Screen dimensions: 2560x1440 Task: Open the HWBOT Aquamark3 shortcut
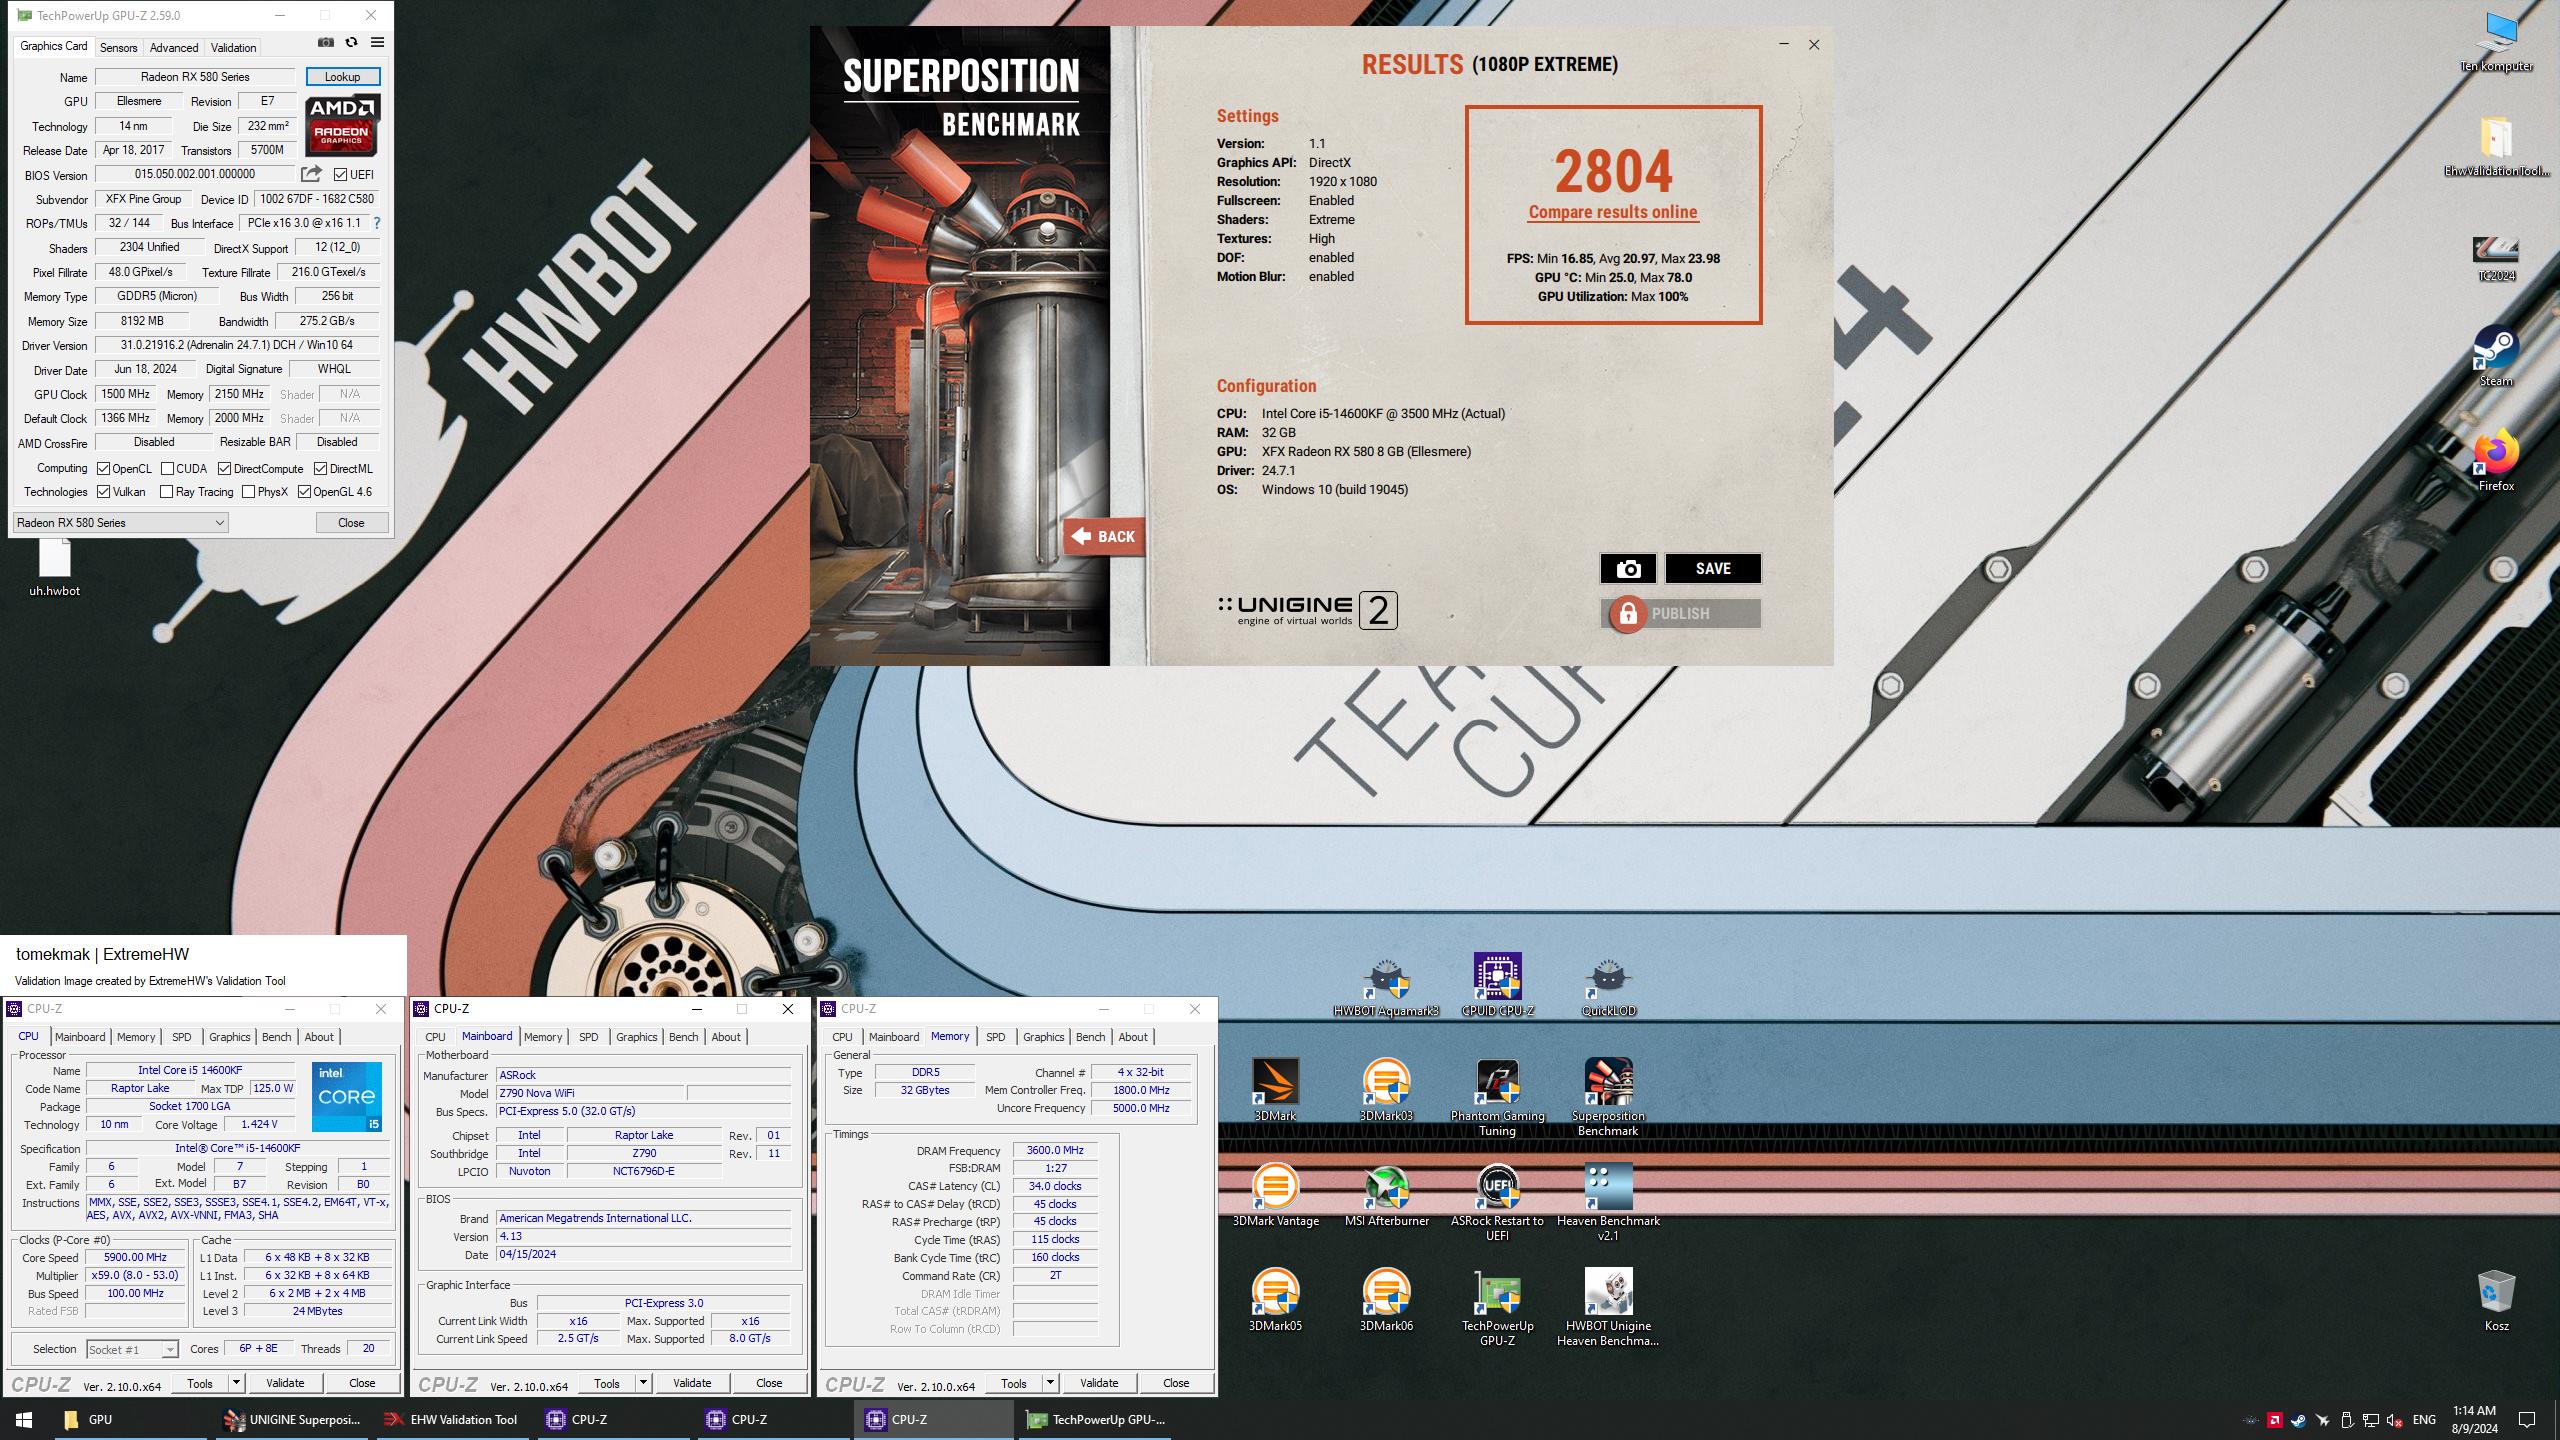pyautogui.click(x=1386, y=986)
